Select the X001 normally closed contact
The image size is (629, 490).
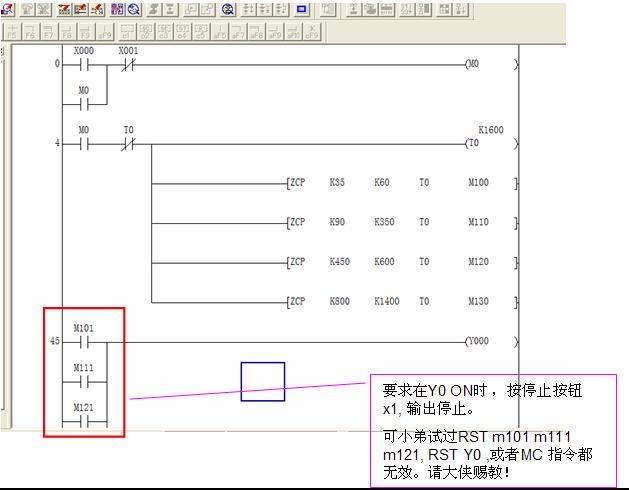(128, 64)
